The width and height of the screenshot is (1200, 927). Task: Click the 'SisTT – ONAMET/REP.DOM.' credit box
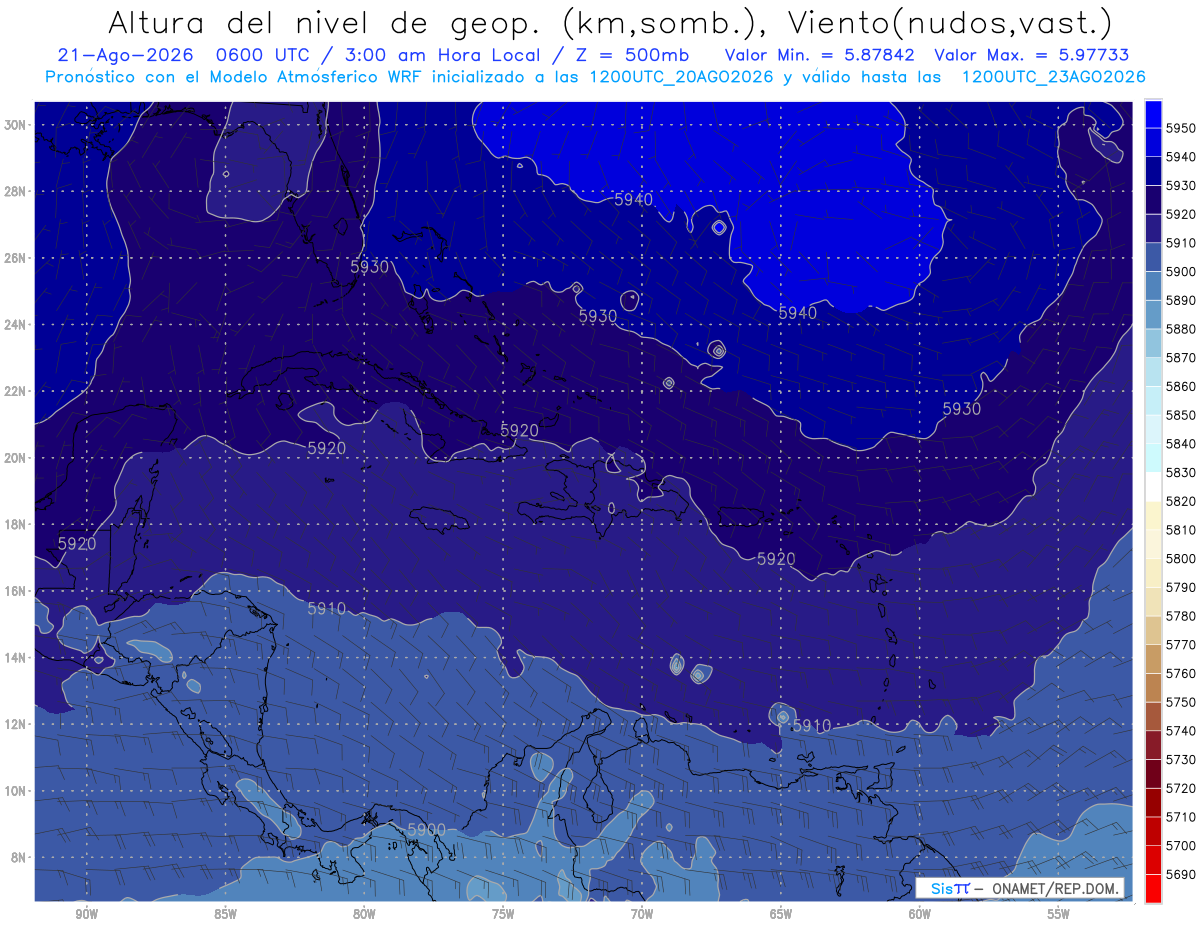tap(1020, 888)
